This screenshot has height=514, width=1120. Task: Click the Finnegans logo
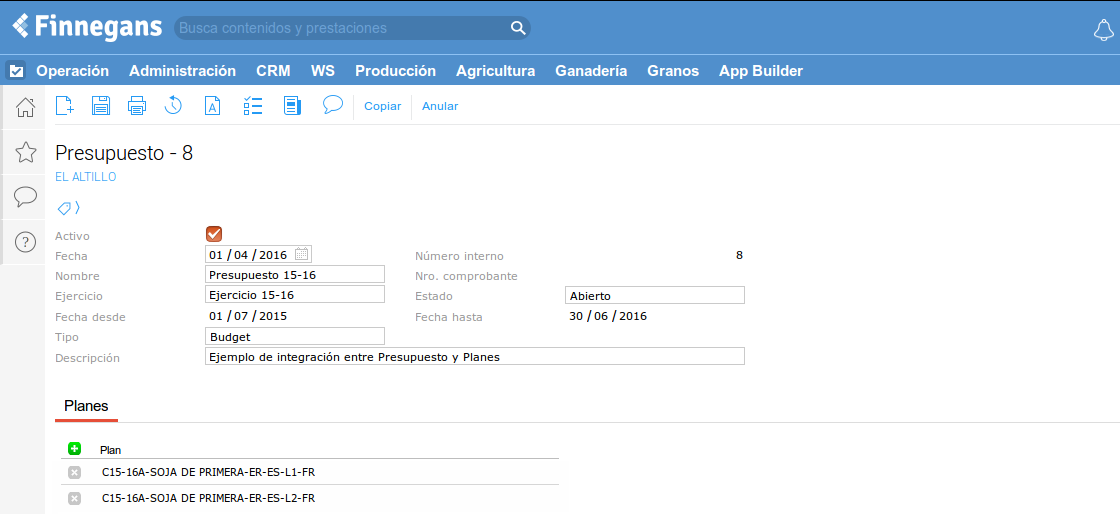coord(87,27)
